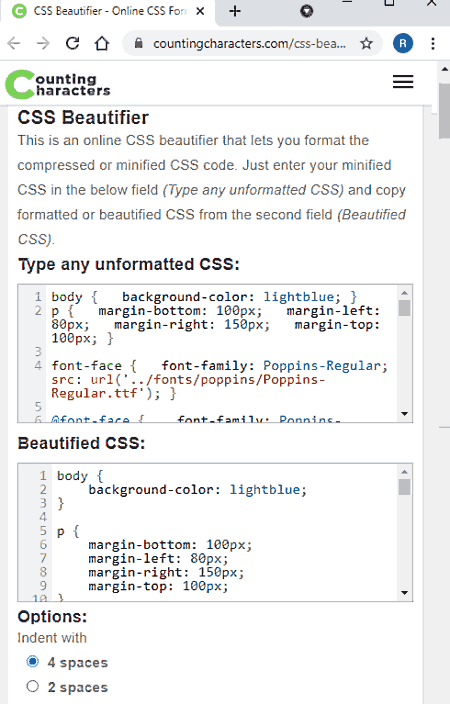Select 4 spaces indent option
The image size is (450, 704).
[32, 662]
